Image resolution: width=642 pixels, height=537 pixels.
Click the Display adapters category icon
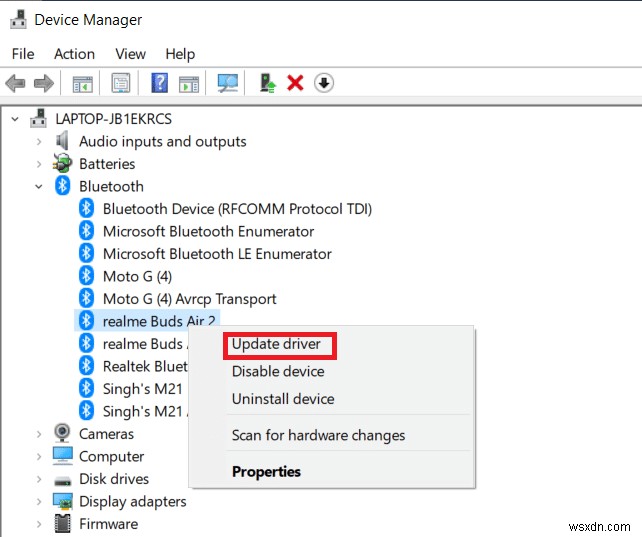pyautogui.click(x=63, y=501)
